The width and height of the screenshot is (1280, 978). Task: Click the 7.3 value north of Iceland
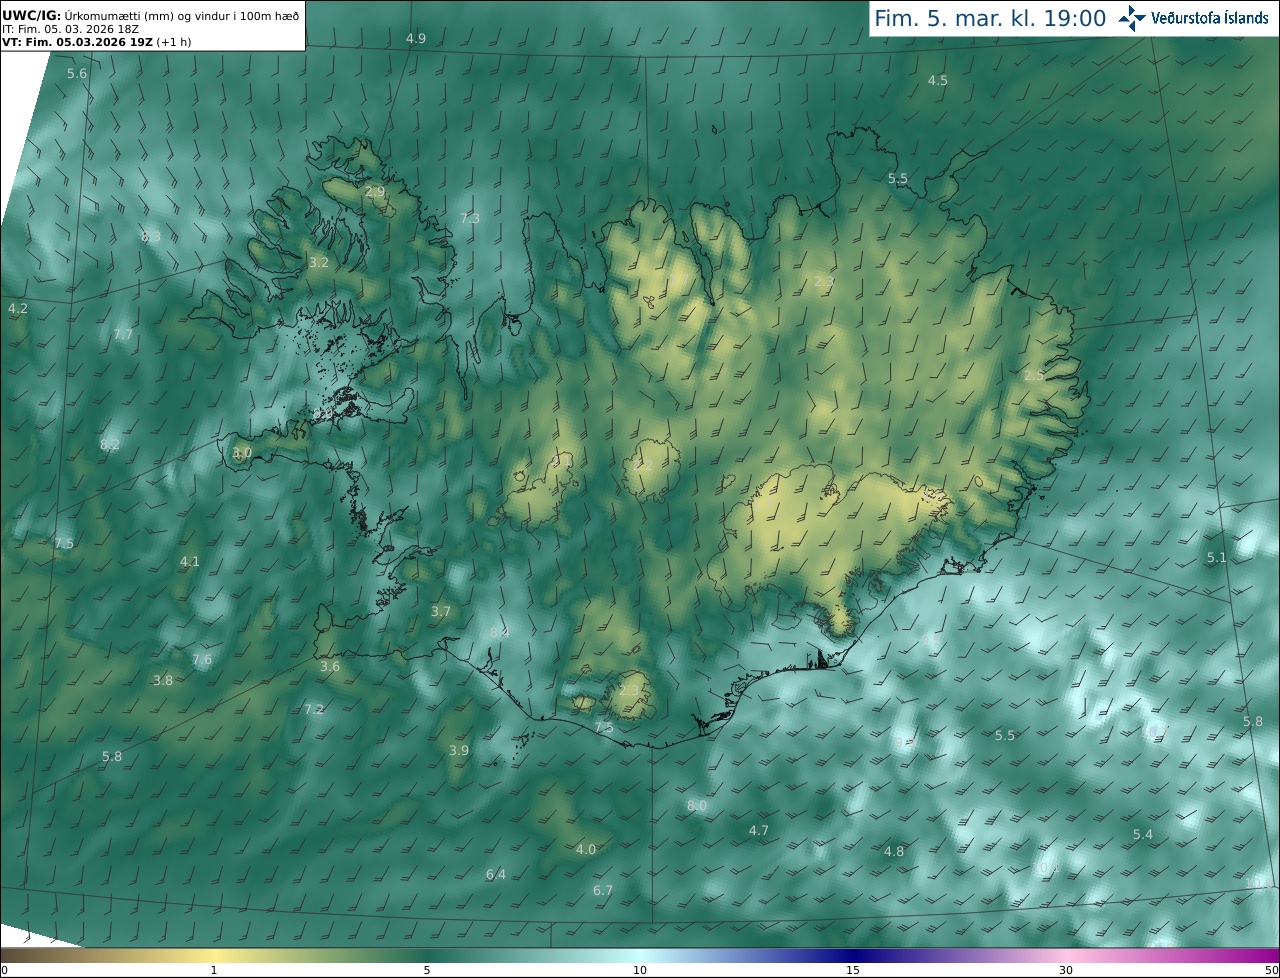click(x=470, y=218)
